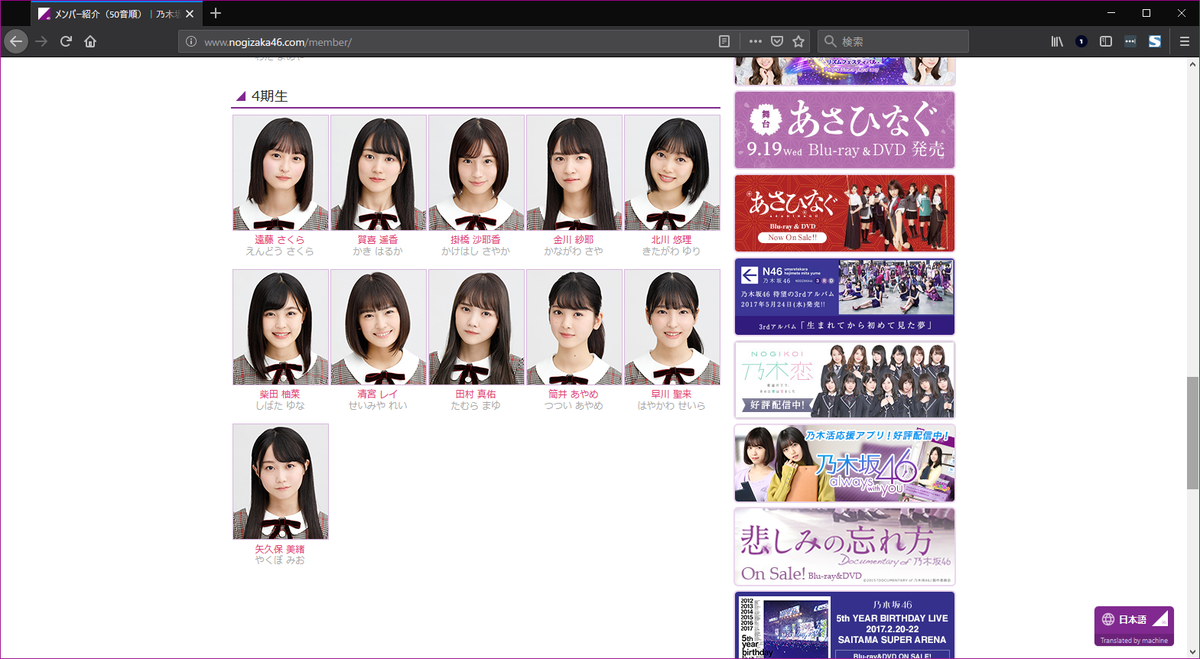Open the purple 舞台 あさひなぐ 9.19 banner

844,130
